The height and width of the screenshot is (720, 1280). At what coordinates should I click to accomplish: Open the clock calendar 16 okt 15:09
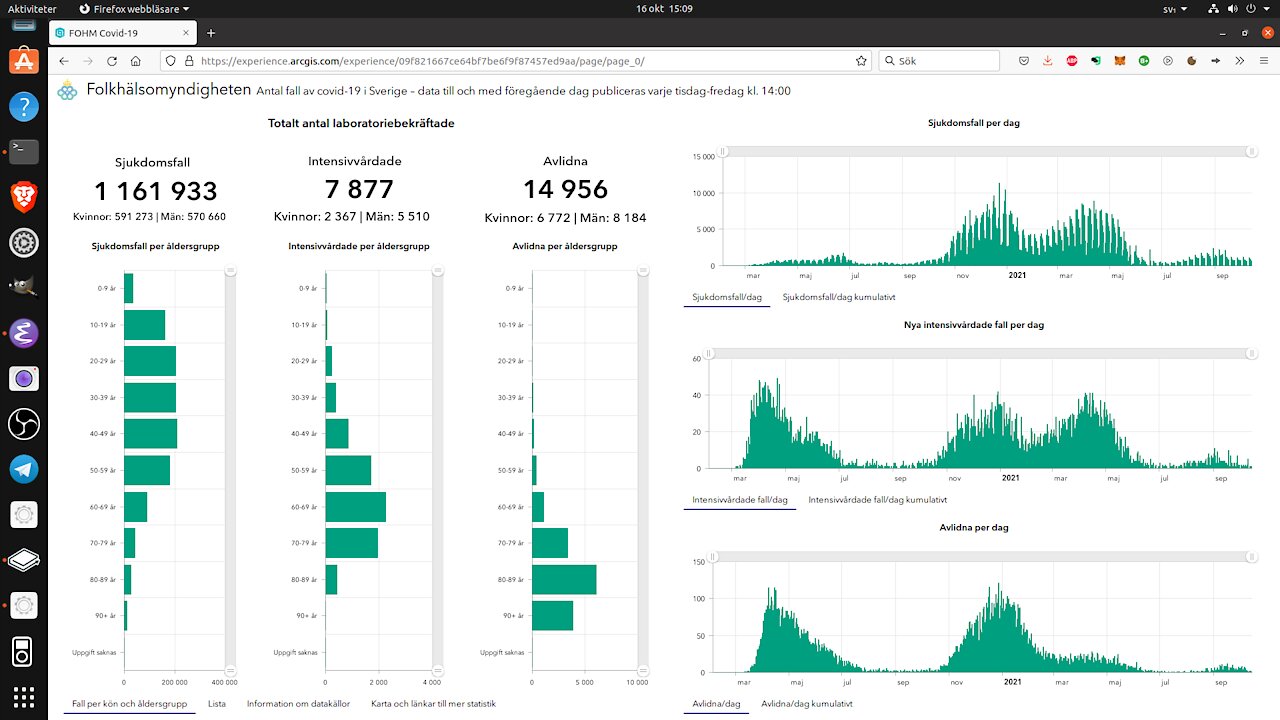(x=664, y=8)
